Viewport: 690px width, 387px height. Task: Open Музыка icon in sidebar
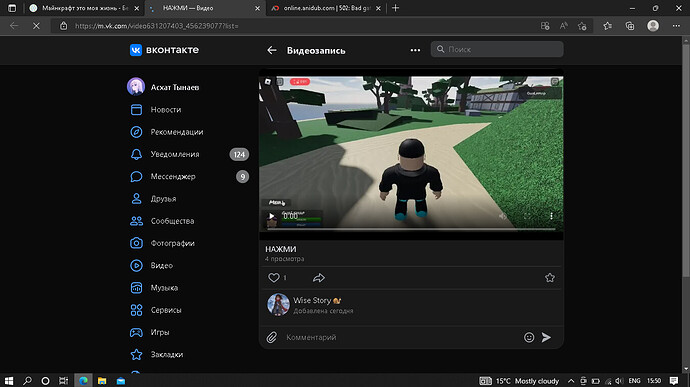point(136,287)
